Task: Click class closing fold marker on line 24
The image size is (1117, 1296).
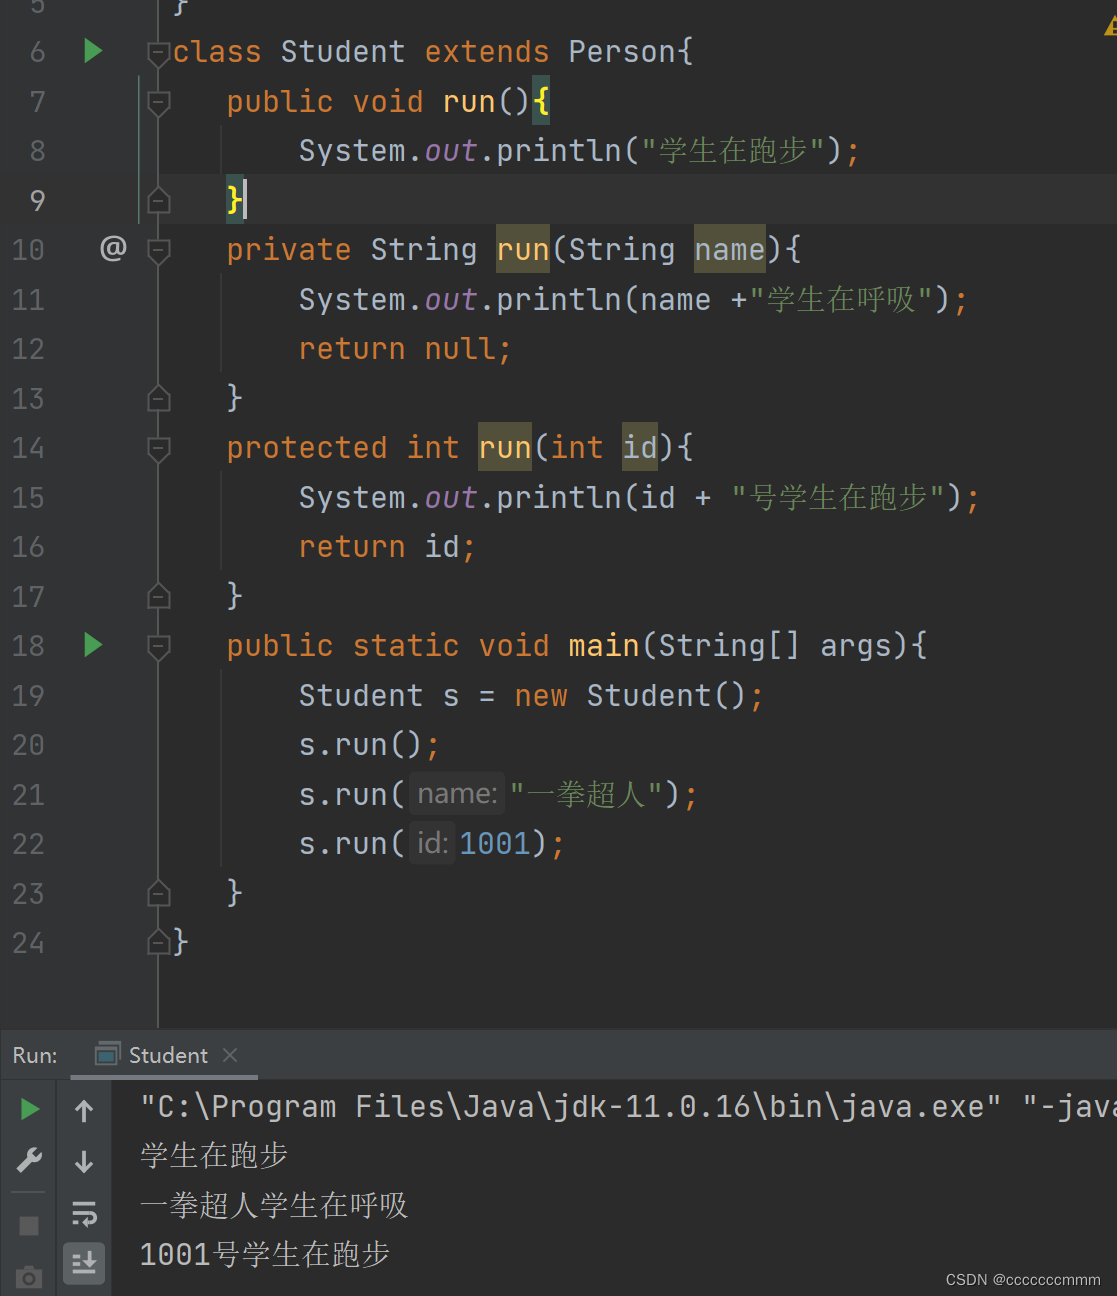Action: 158,941
